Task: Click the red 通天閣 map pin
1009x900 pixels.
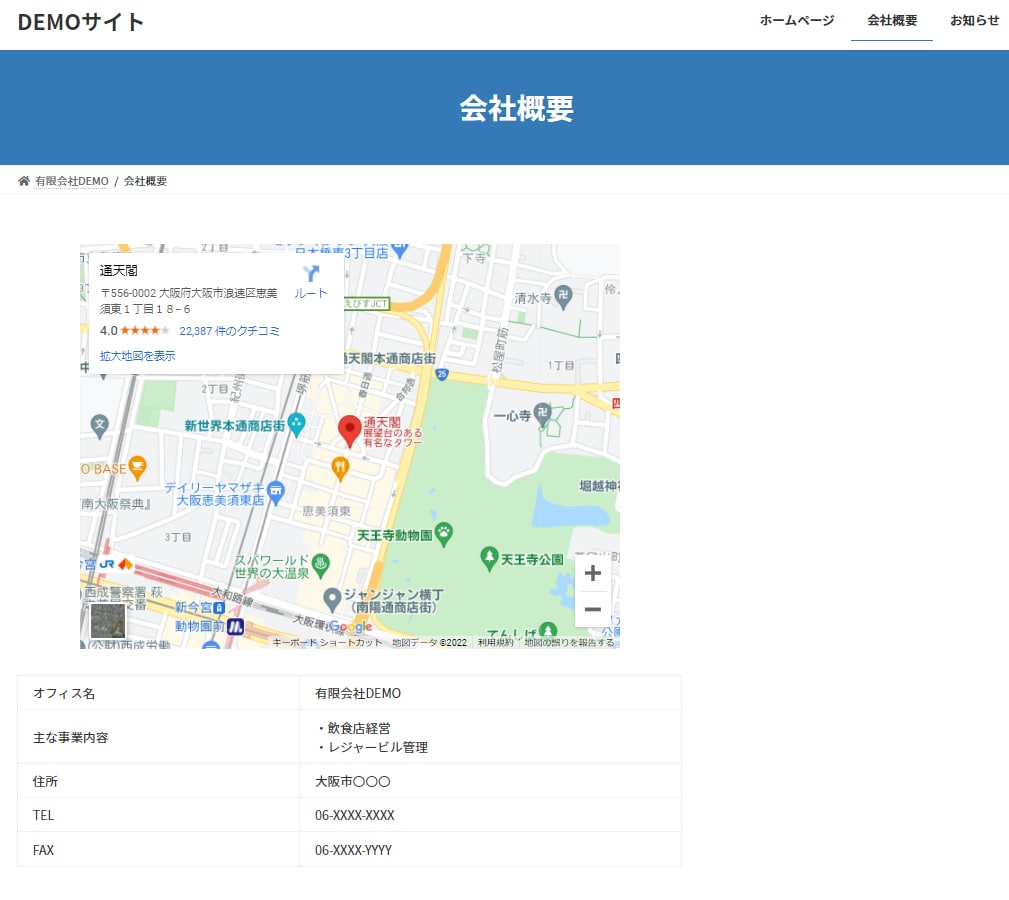Action: click(349, 430)
